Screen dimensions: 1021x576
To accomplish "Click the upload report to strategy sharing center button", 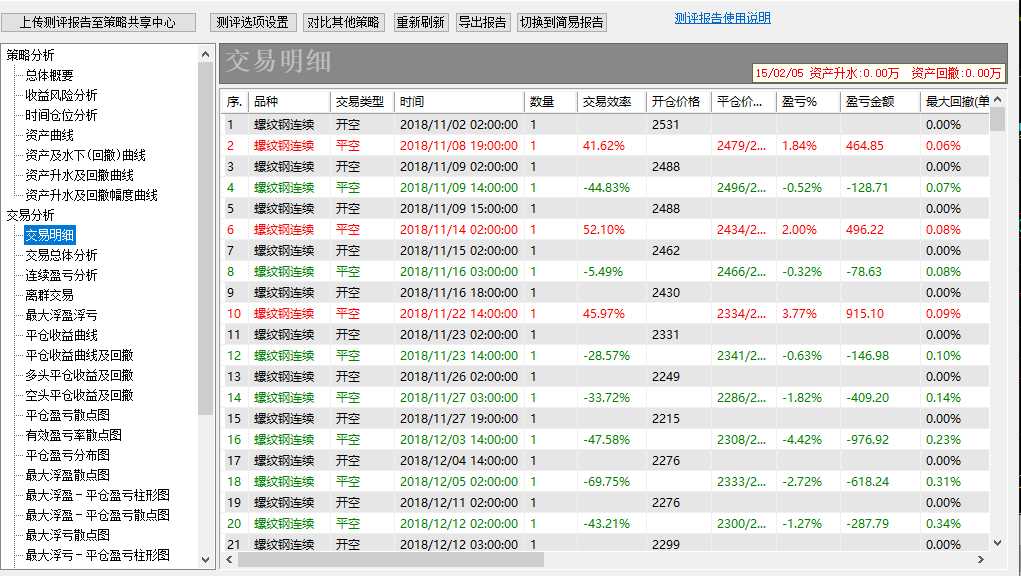I will point(98,22).
